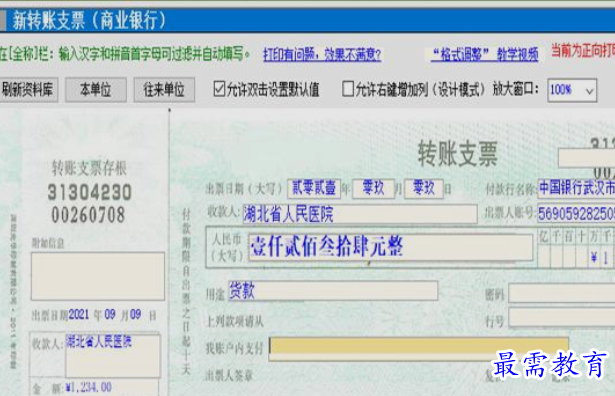Edit the stub 收款人 field
Viewport: 615px width, 396px height.
[x=113, y=355]
